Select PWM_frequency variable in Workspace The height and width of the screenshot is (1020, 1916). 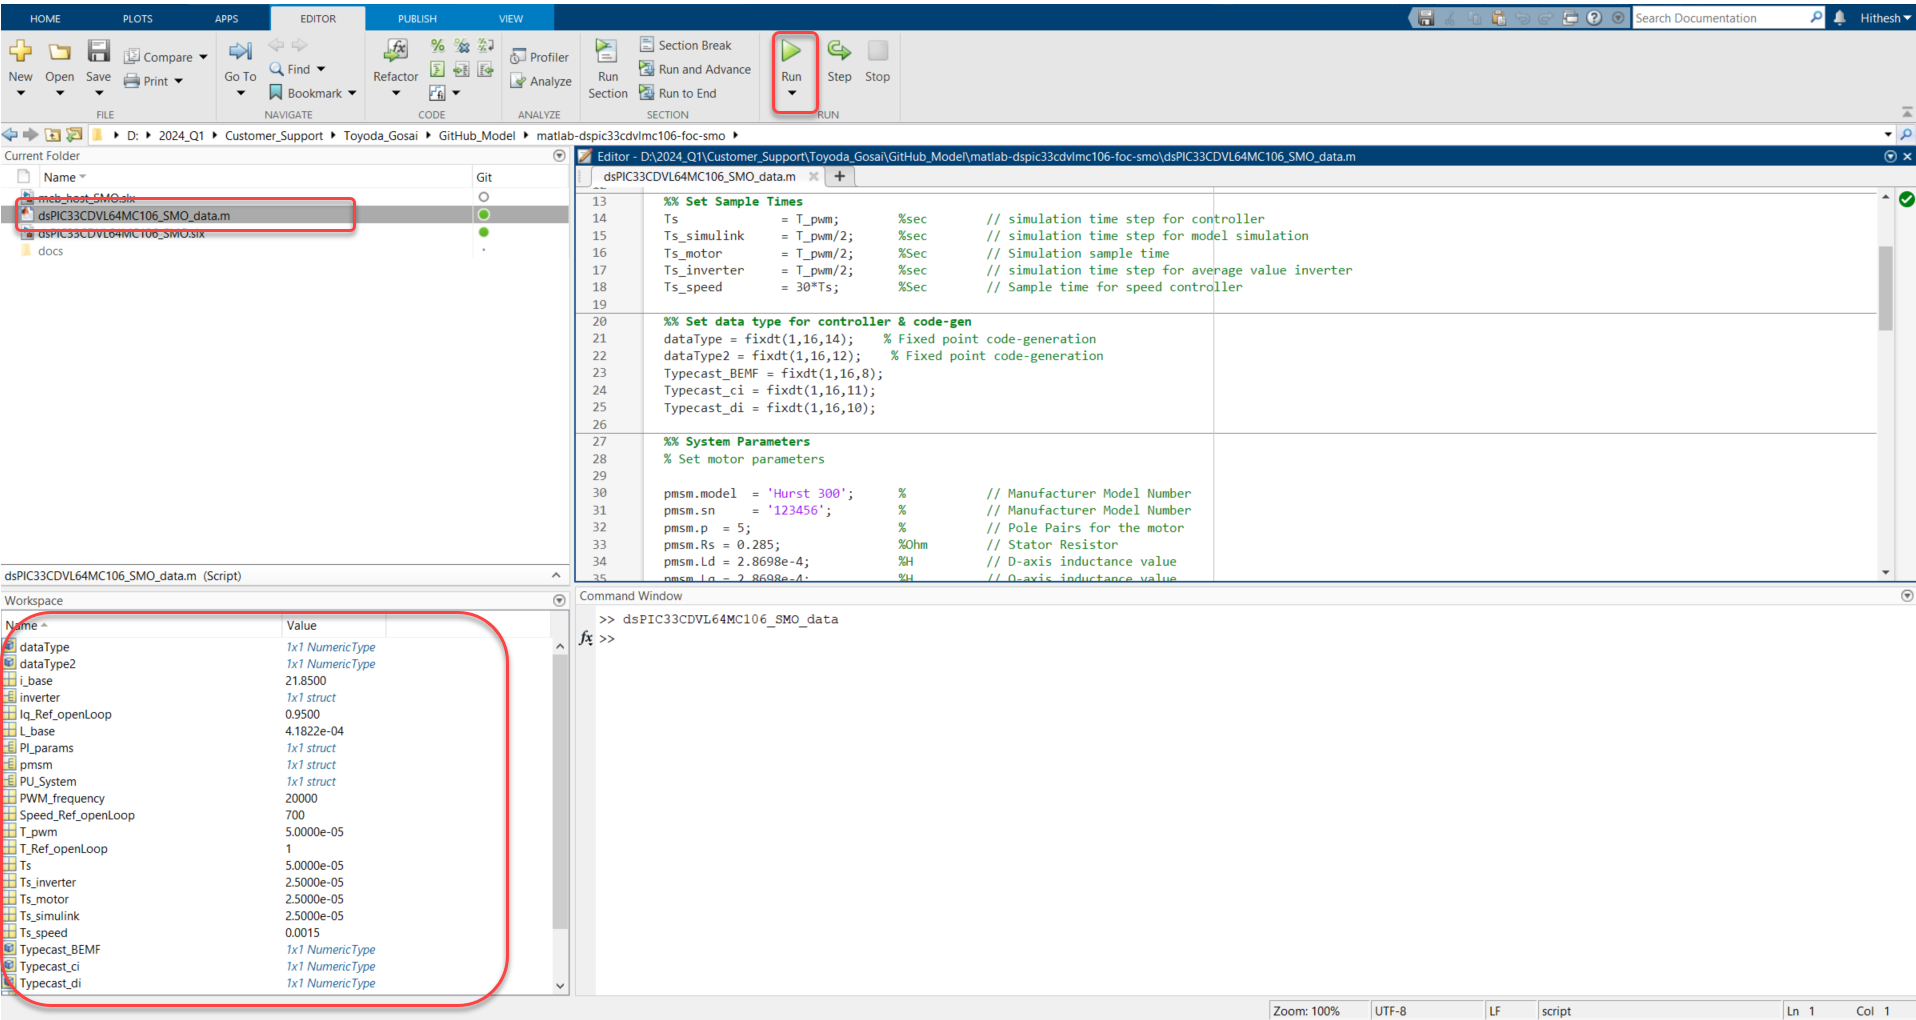click(62, 799)
